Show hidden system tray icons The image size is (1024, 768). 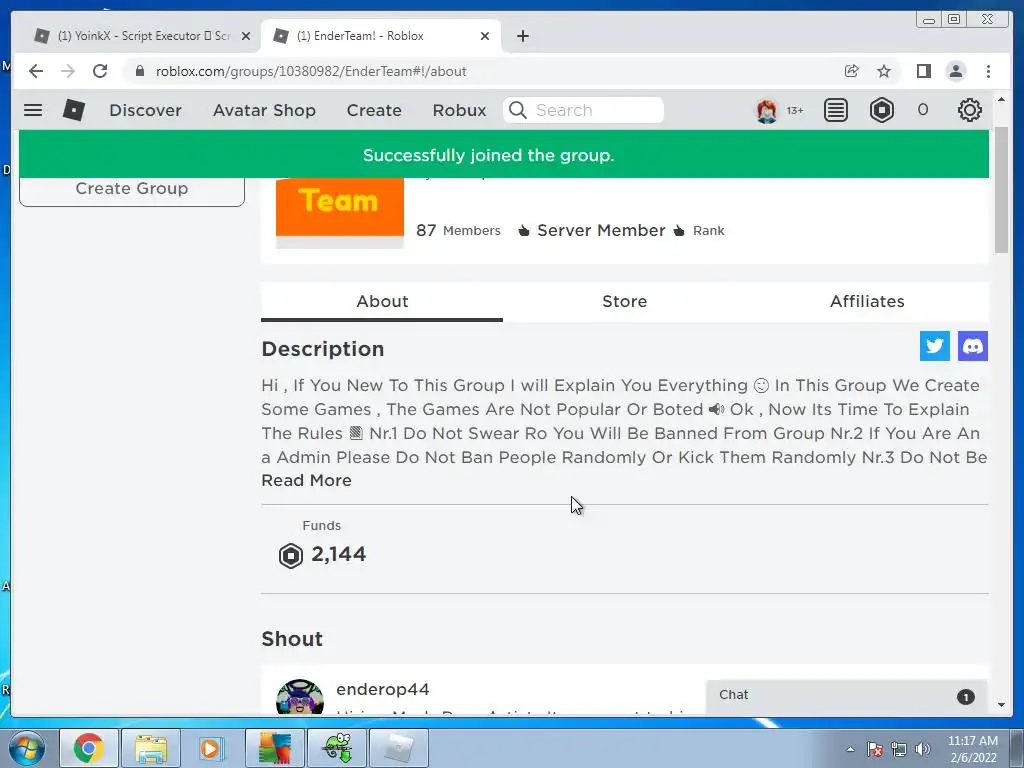[x=850, y=749]
